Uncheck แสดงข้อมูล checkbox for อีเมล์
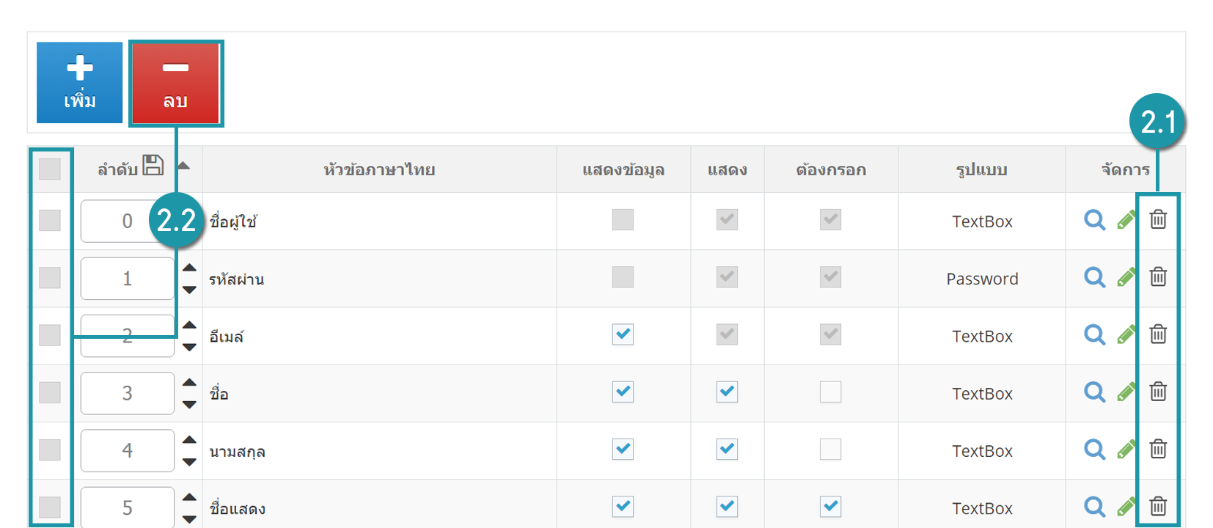The width and height of the screenshot is (1213, 528). pyautogui.click(x=623, y=334)
